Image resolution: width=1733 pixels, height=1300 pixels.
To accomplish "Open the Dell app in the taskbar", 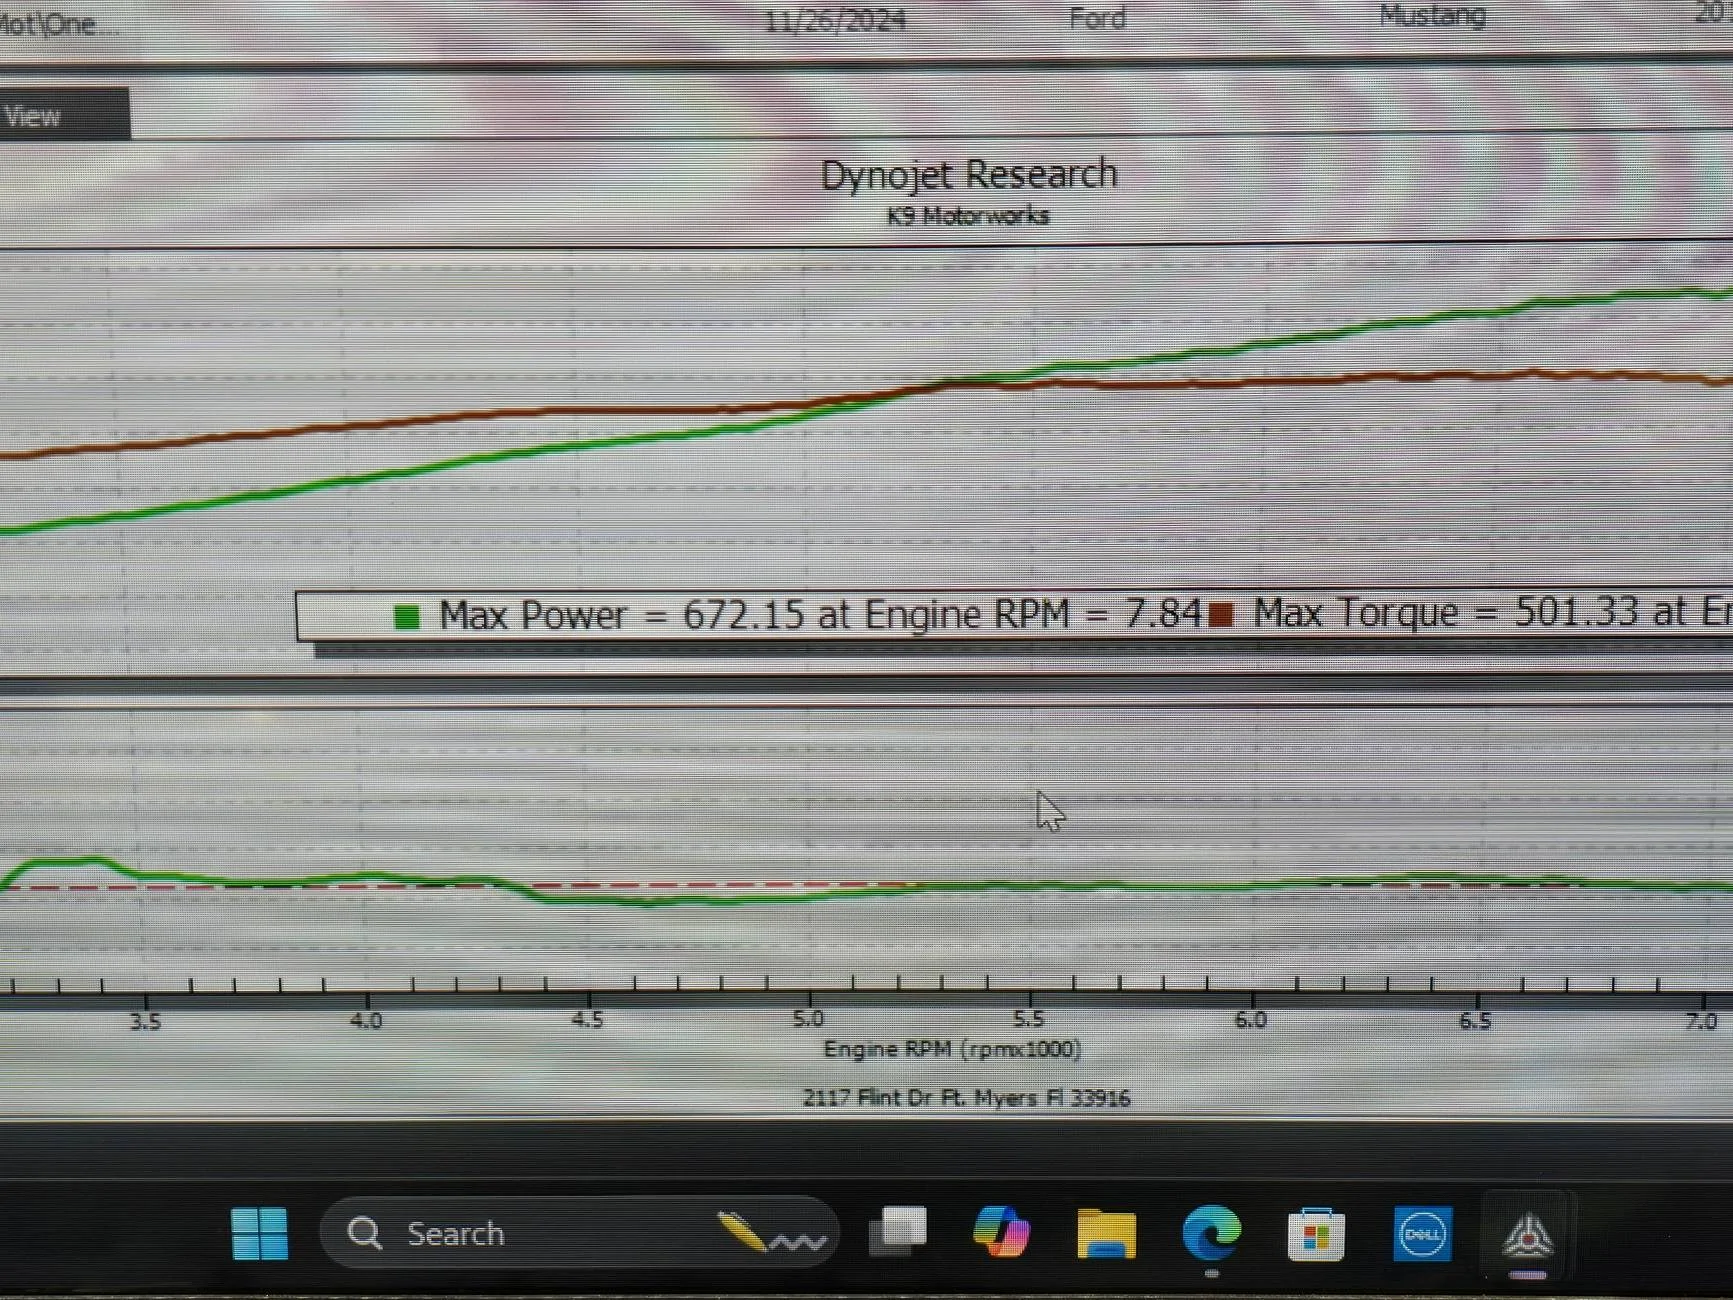I will [x=1421, y=1234].
